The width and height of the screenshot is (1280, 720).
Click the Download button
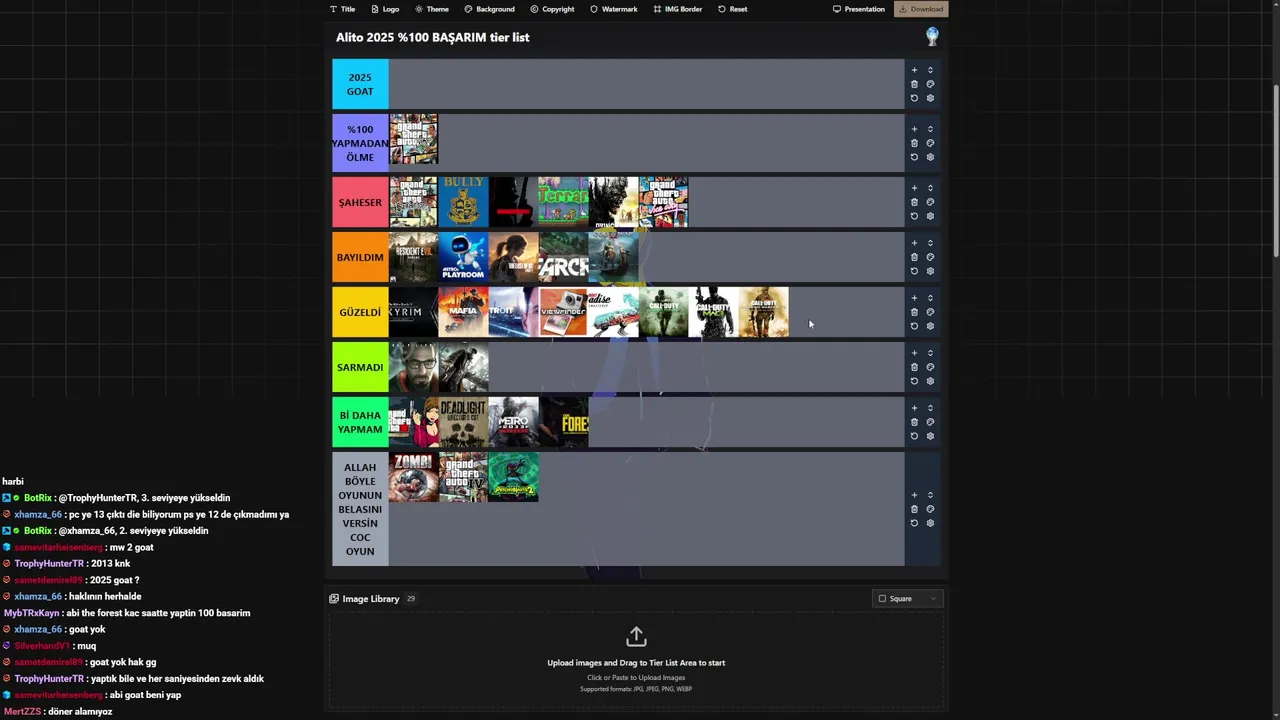pyautogui.click(x=920, y=9)
